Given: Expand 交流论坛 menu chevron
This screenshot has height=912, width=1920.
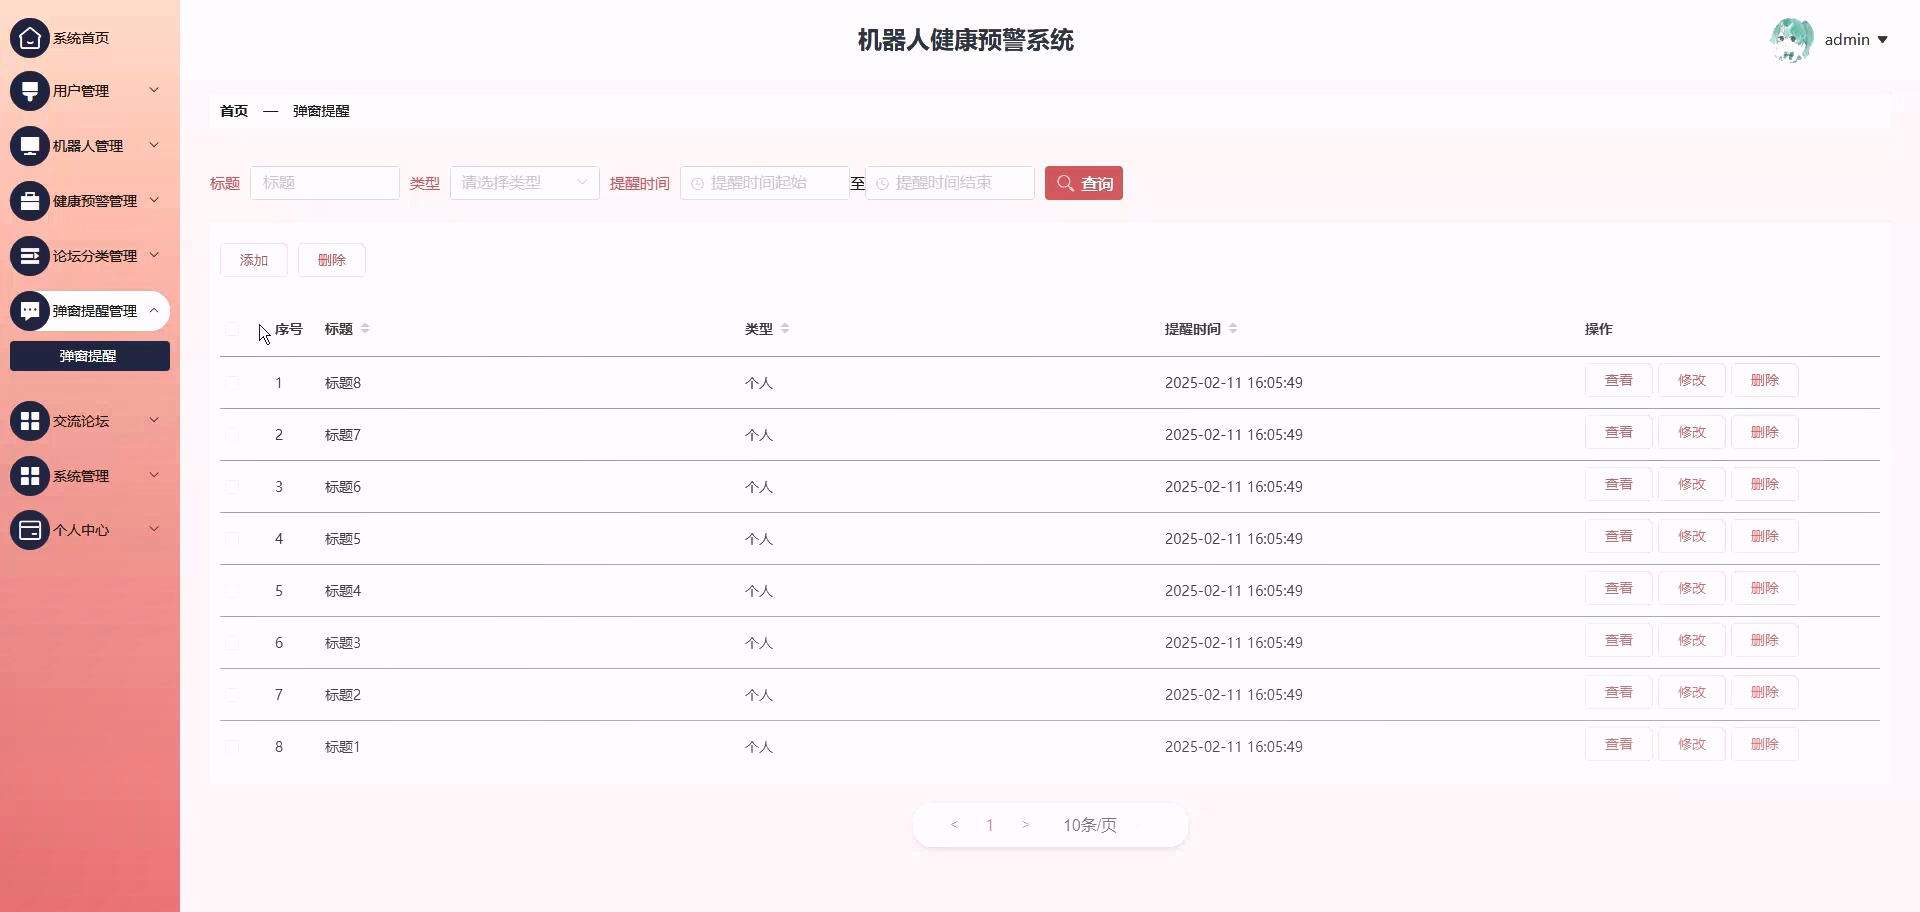Looking at the screenshot, I should (154, 420).
